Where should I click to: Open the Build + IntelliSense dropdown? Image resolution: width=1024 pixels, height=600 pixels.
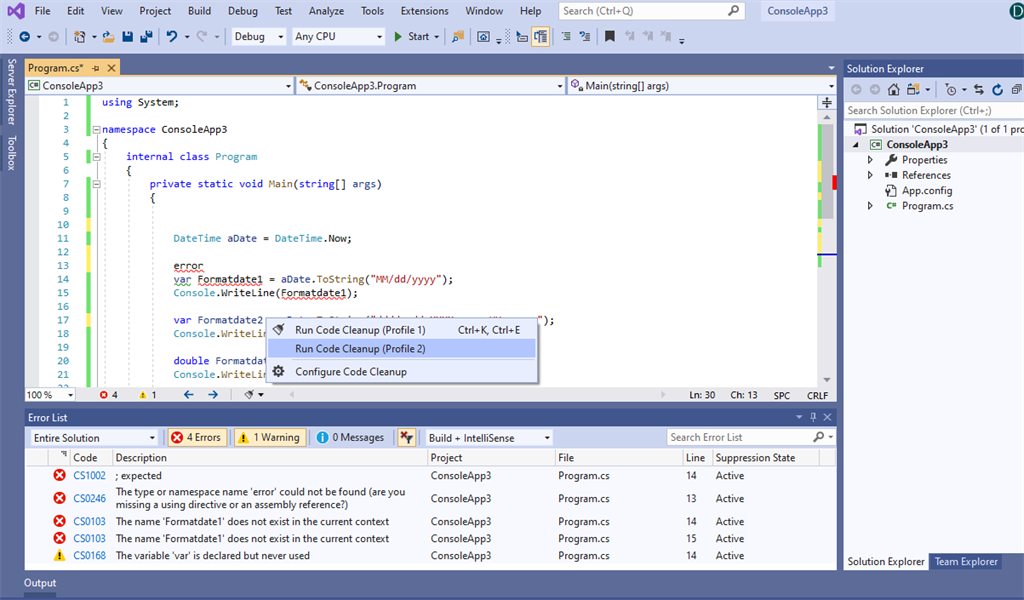490,436
